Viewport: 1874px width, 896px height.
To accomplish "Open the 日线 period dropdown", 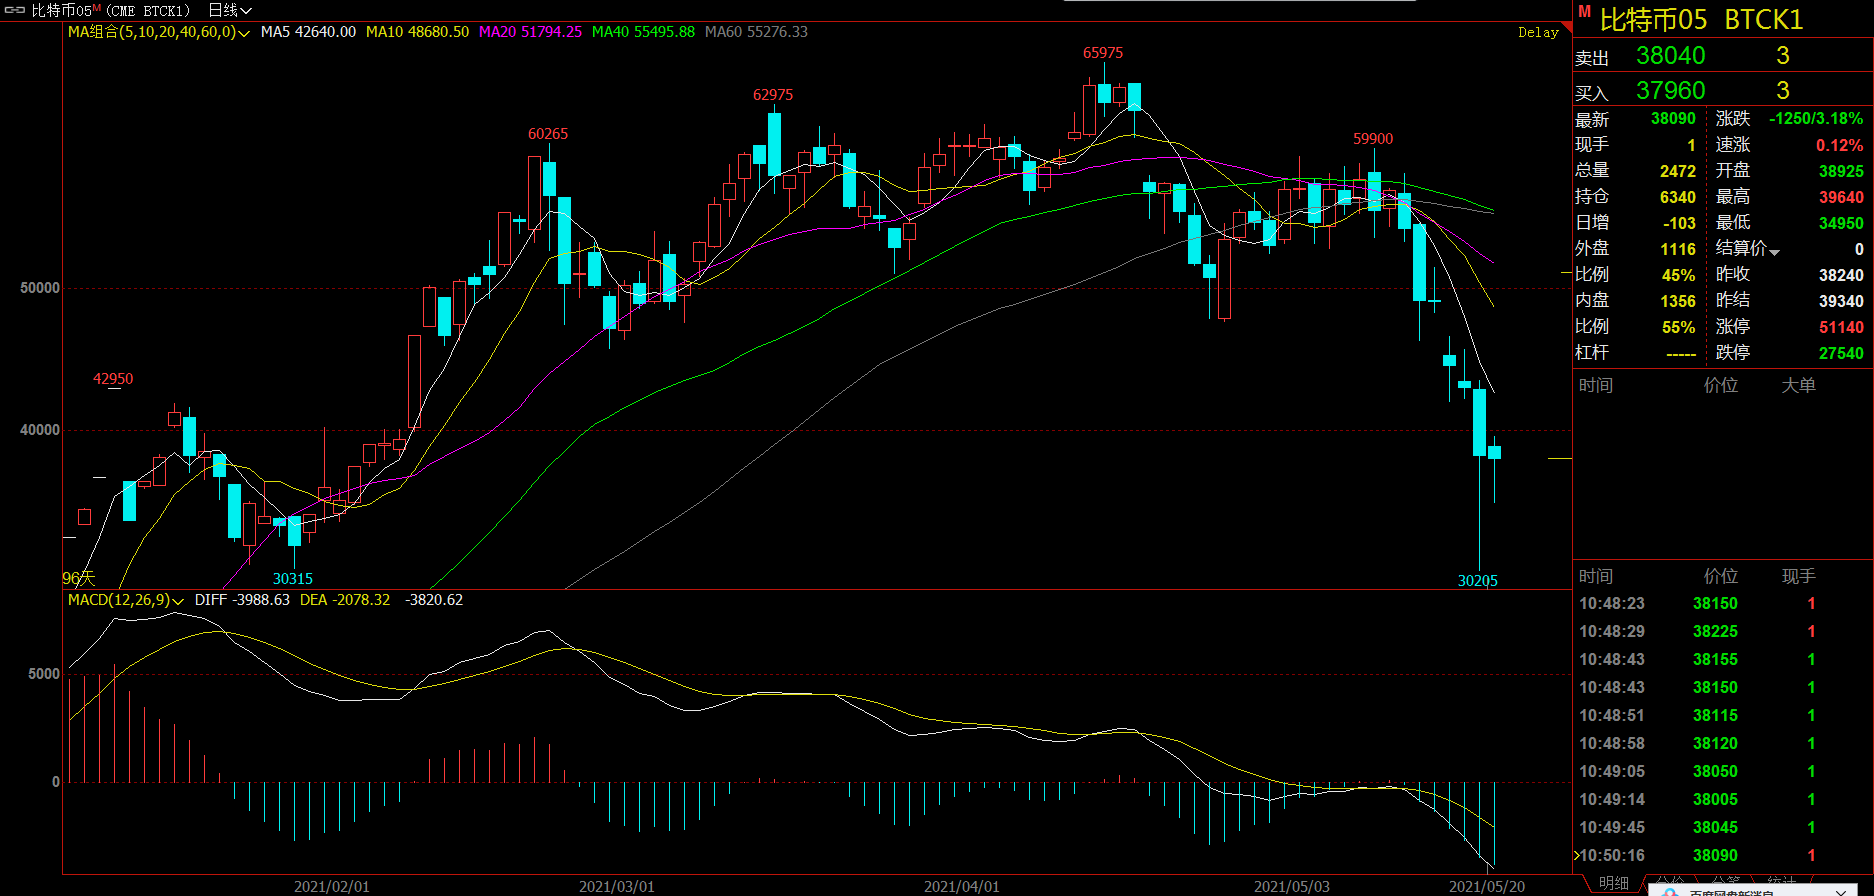I will 230,10.
